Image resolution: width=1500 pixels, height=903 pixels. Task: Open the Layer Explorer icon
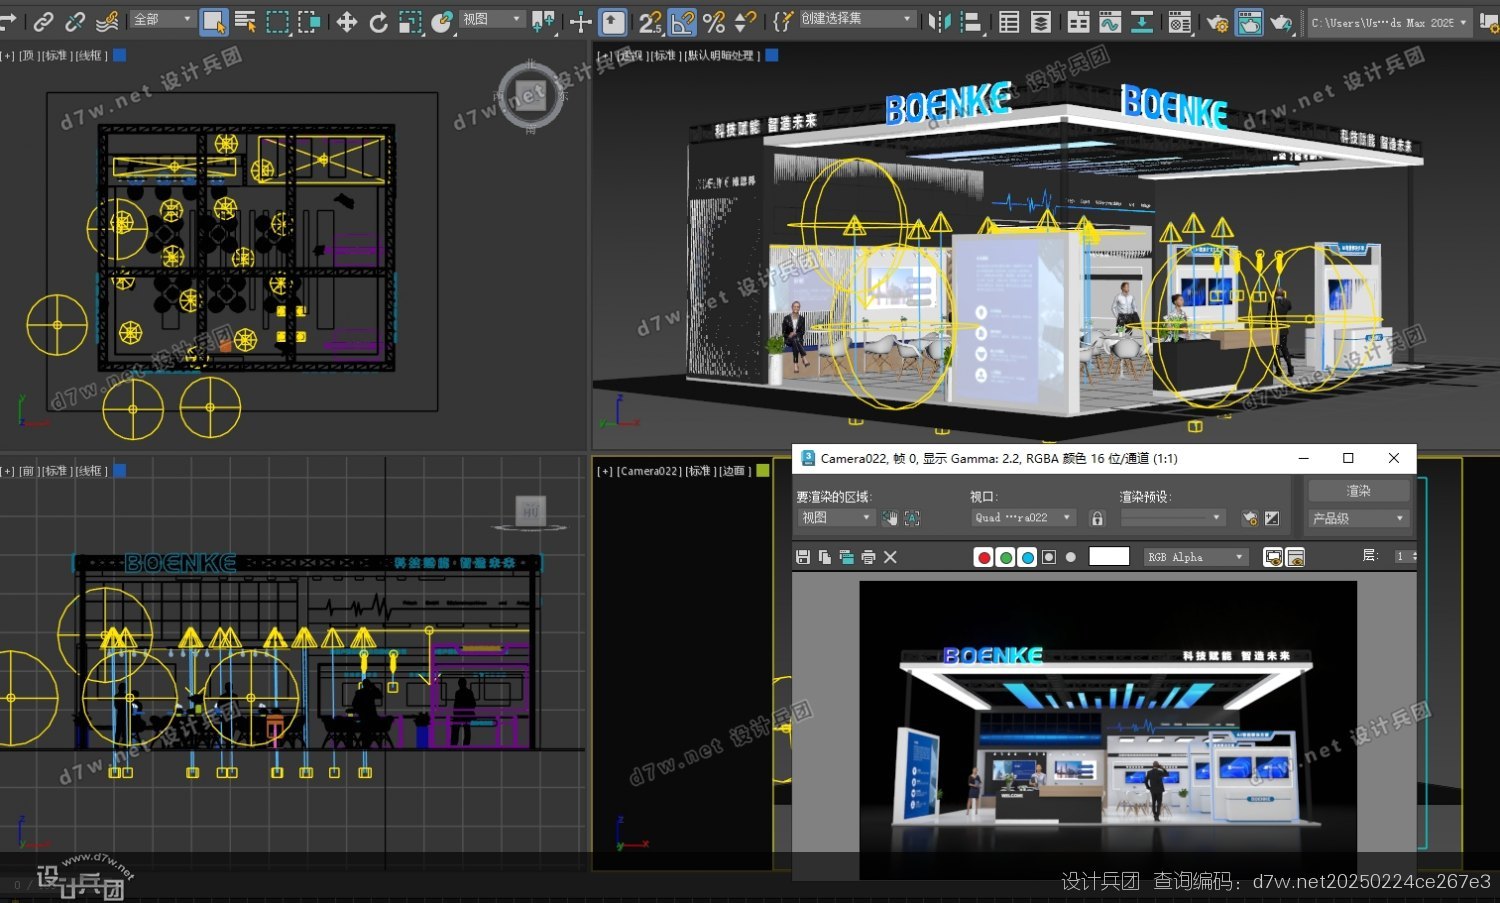coord(1041,21)
